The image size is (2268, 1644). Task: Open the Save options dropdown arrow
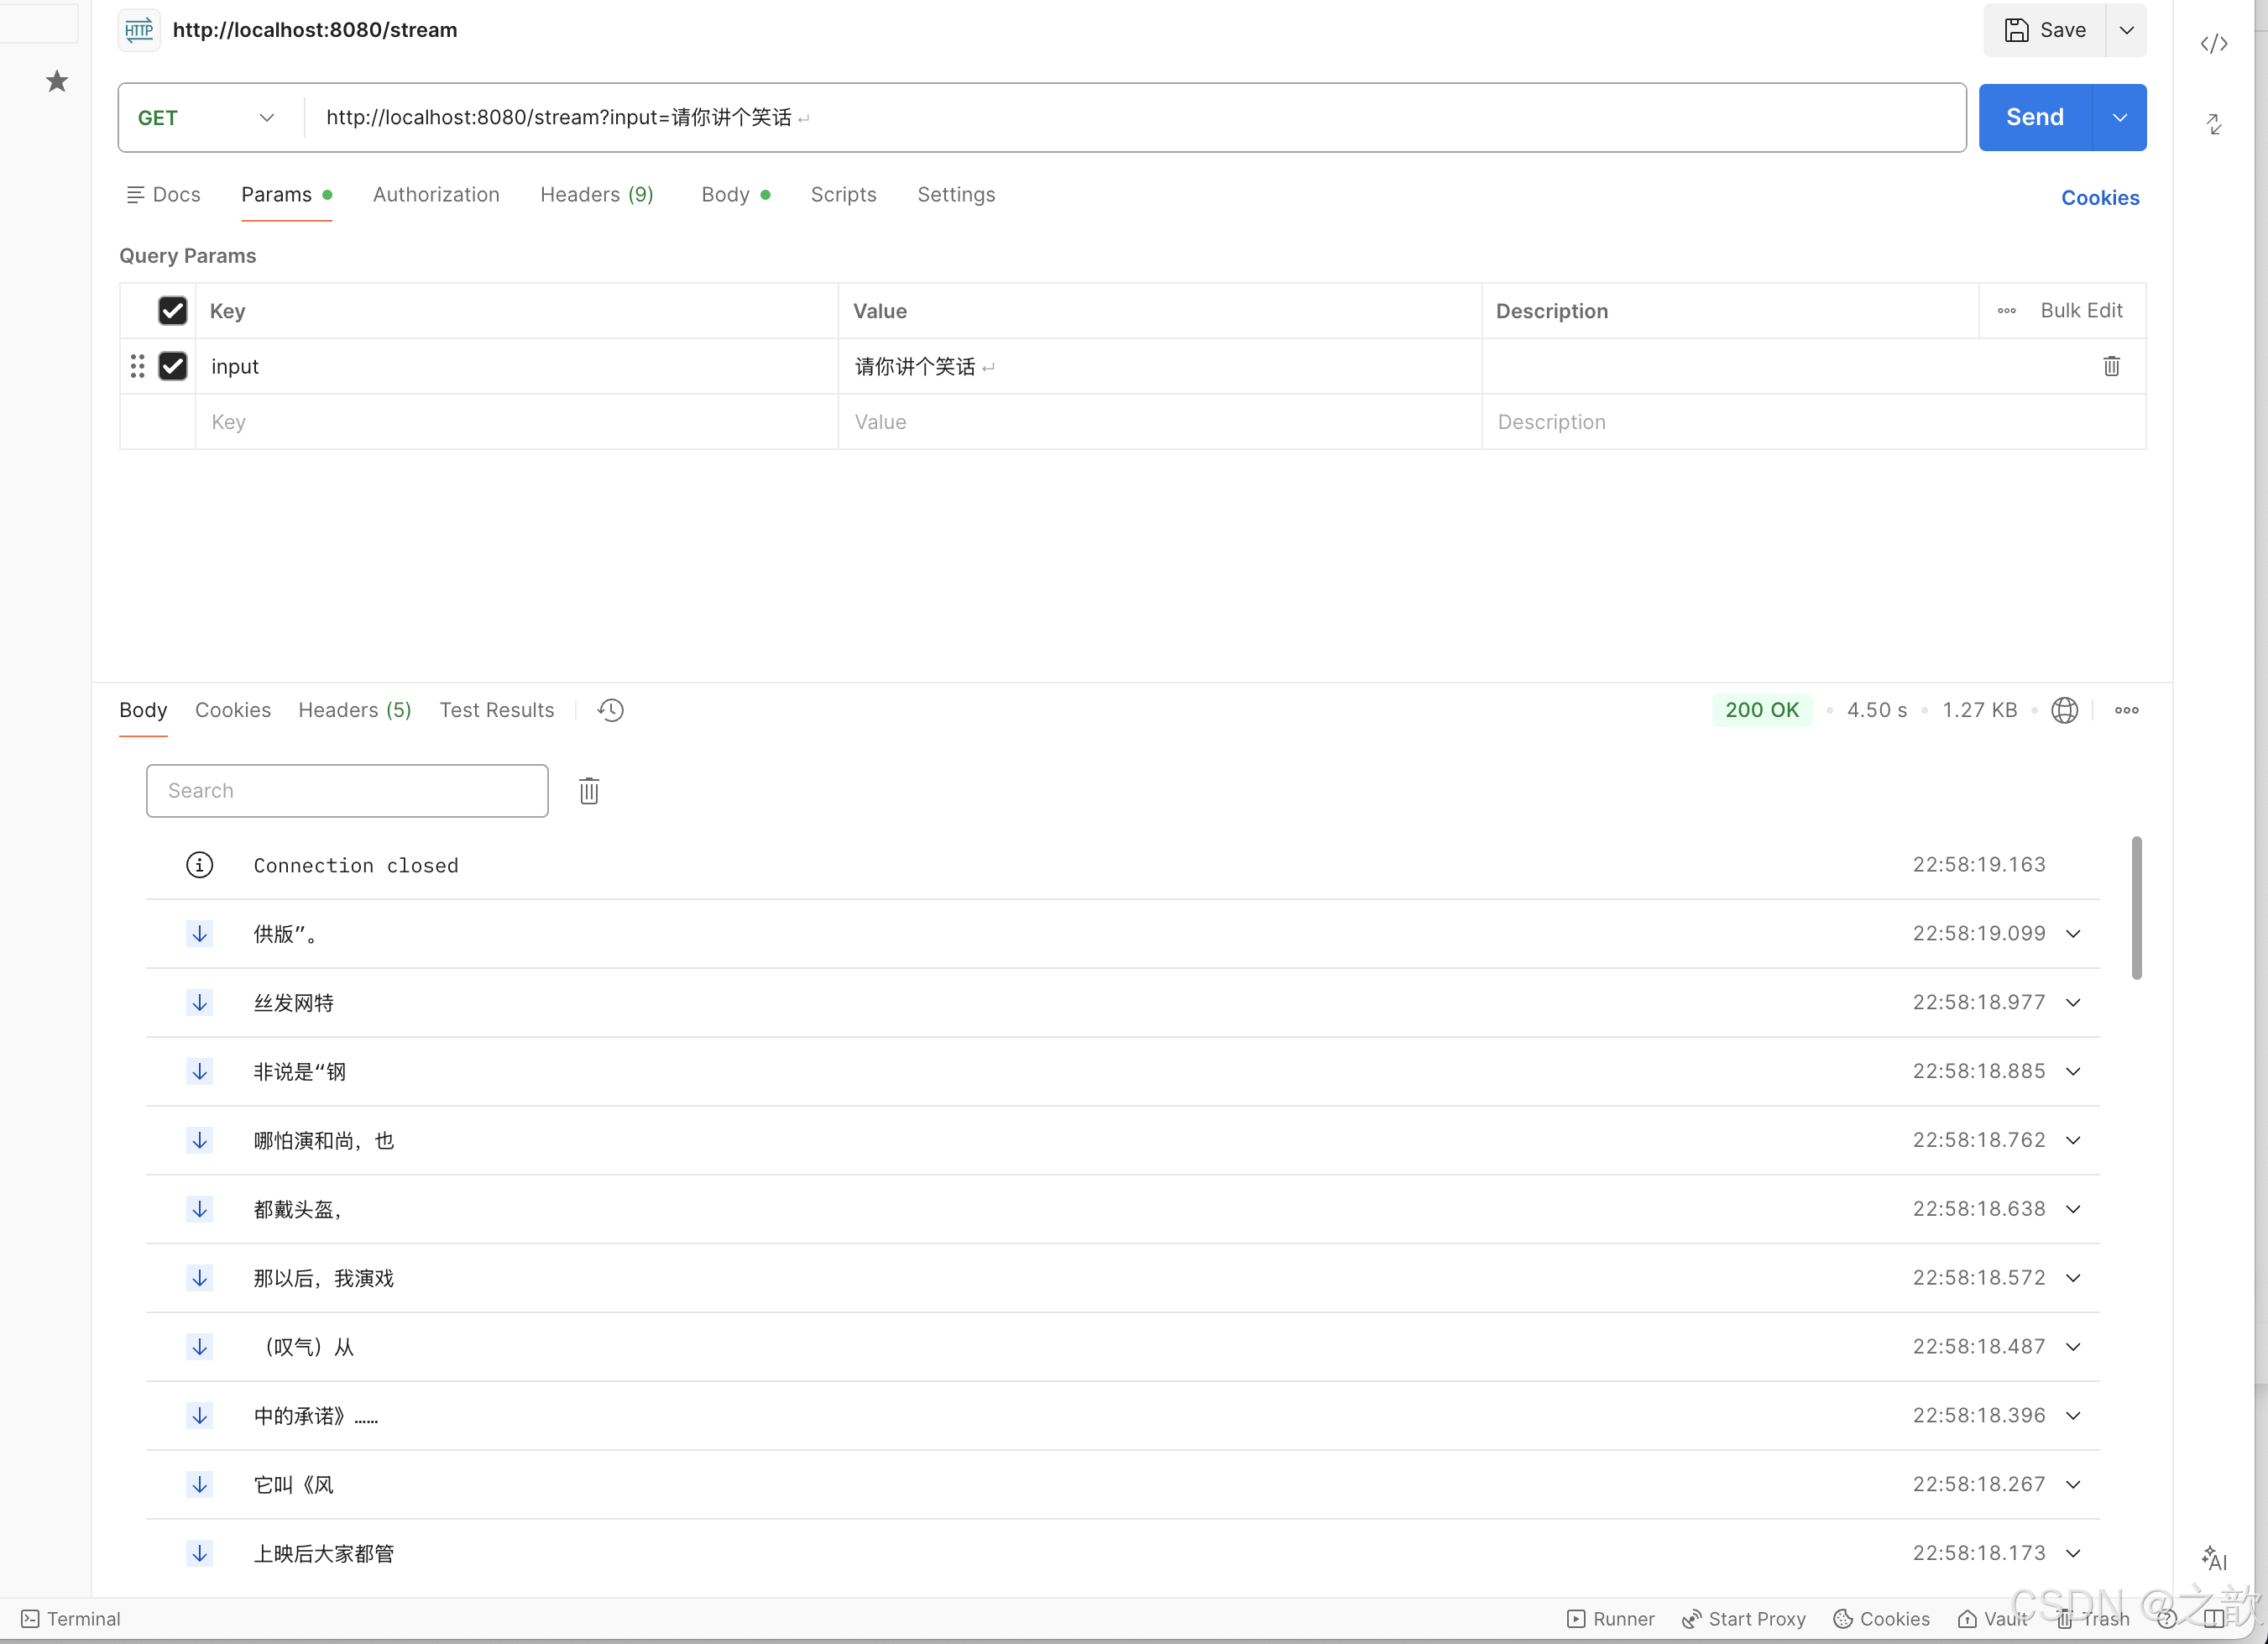click(2126, 30)
